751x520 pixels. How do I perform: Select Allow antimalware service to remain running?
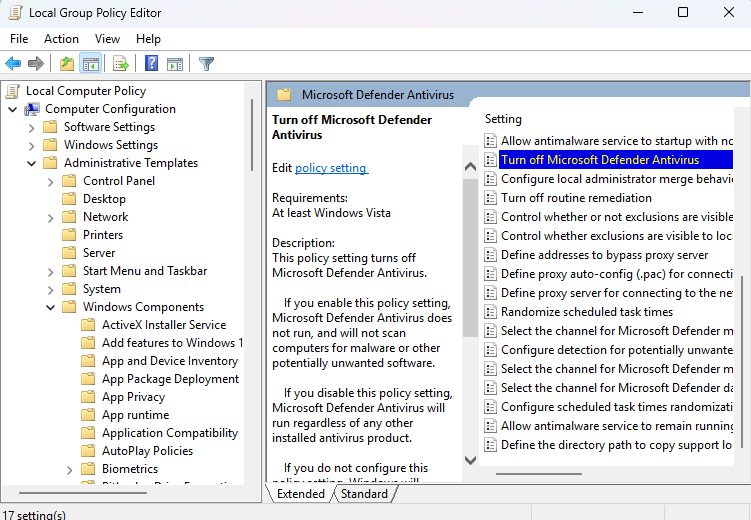[617, 426]
